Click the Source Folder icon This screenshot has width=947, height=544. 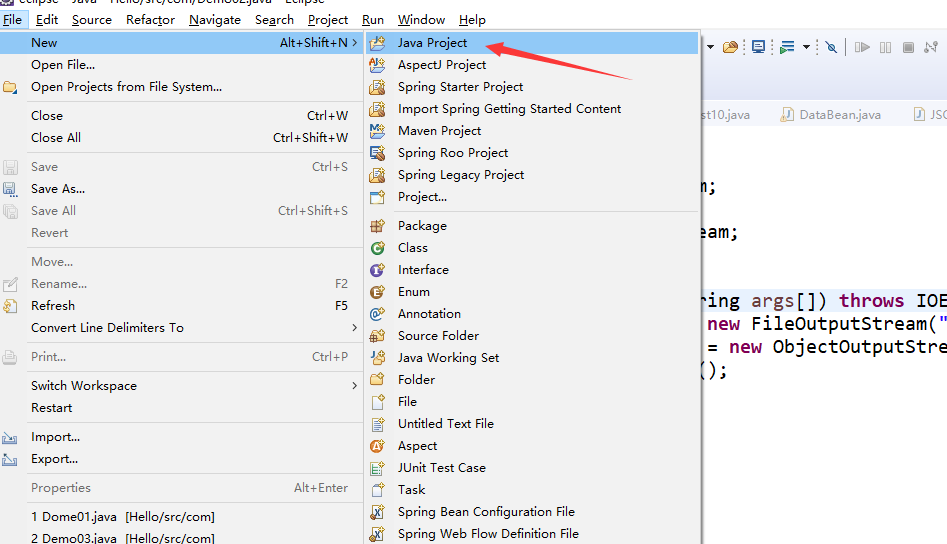[x=377, y=336]
